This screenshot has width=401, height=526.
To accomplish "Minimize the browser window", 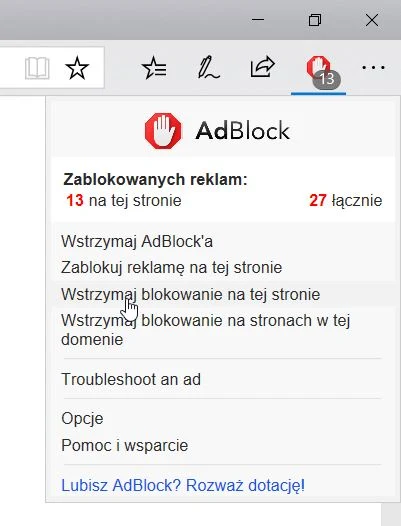I will (258, 20).
